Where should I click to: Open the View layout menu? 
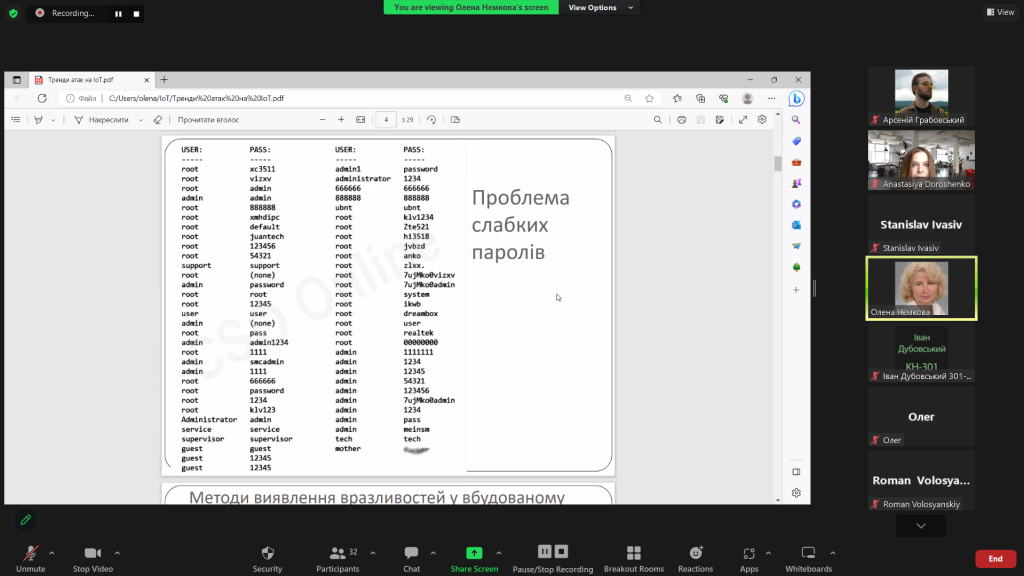click(x=1000, y=12)
